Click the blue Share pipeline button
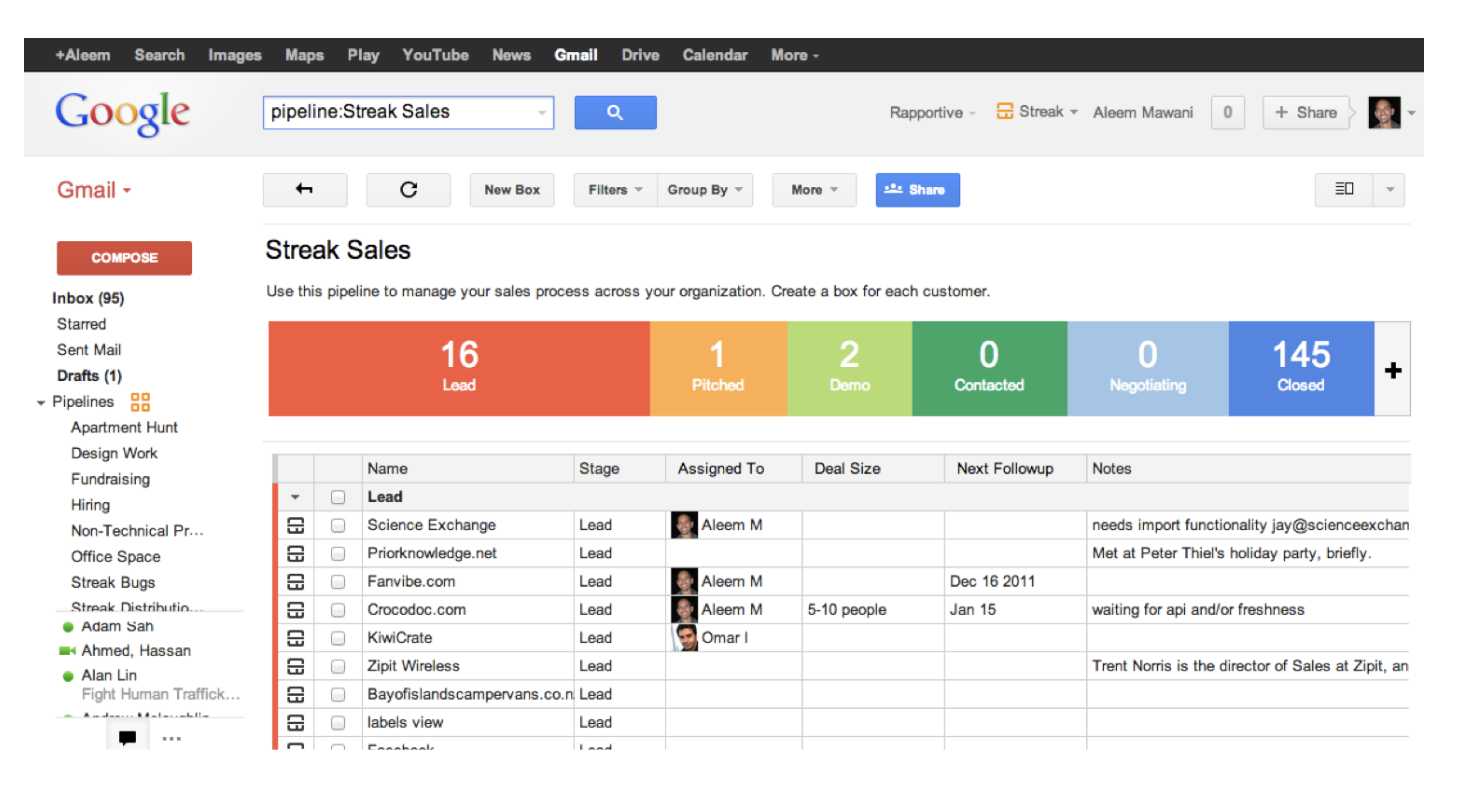The width and height of the screenshot is (1464, 802). point(917,190)
